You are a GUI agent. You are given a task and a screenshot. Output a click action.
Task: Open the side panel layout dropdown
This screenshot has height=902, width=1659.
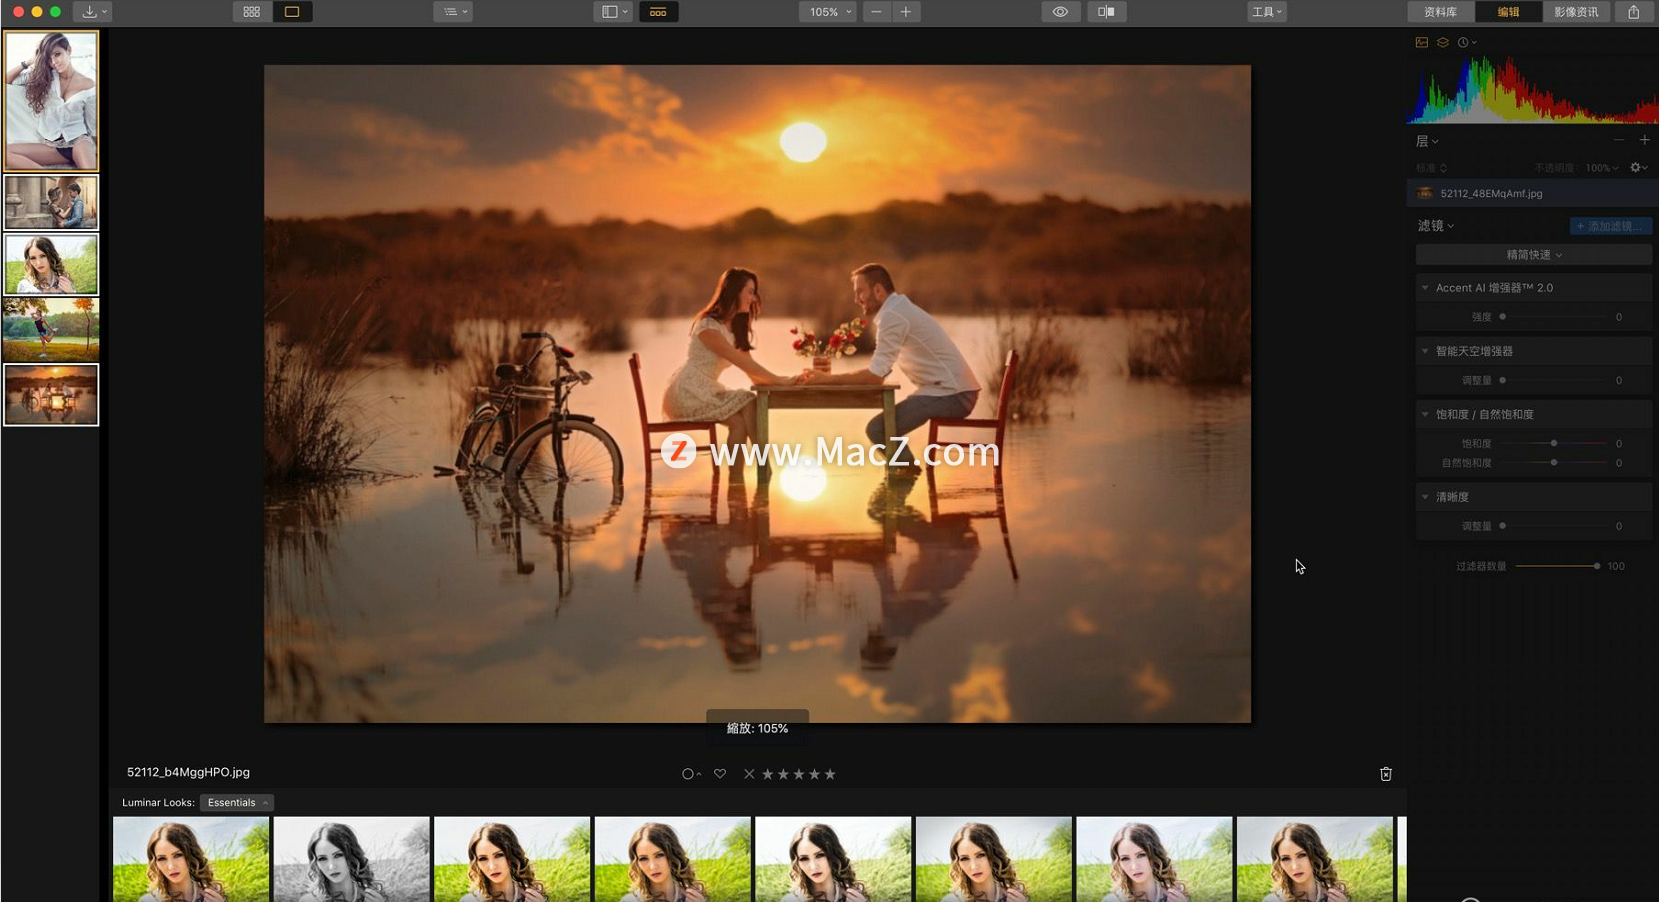pyautogui.click(x=612, y=12)
